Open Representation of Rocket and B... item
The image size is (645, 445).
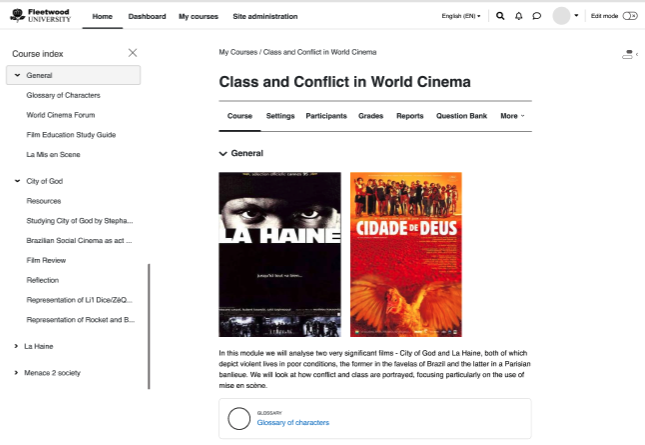tap(81, 320)
